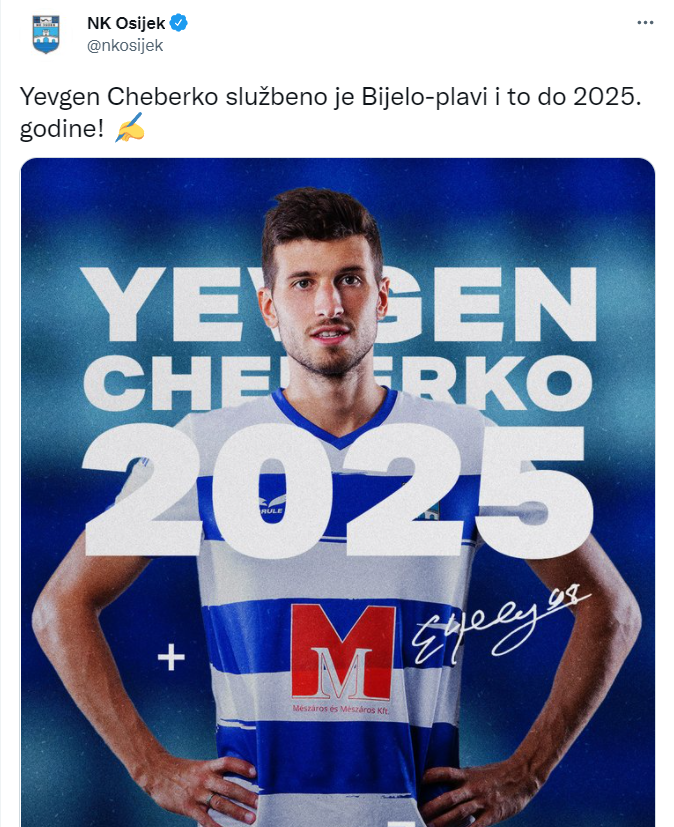674x827 pixels.
Task: Select the word Bijelo-plavi in the tweet
Action: 425,97
